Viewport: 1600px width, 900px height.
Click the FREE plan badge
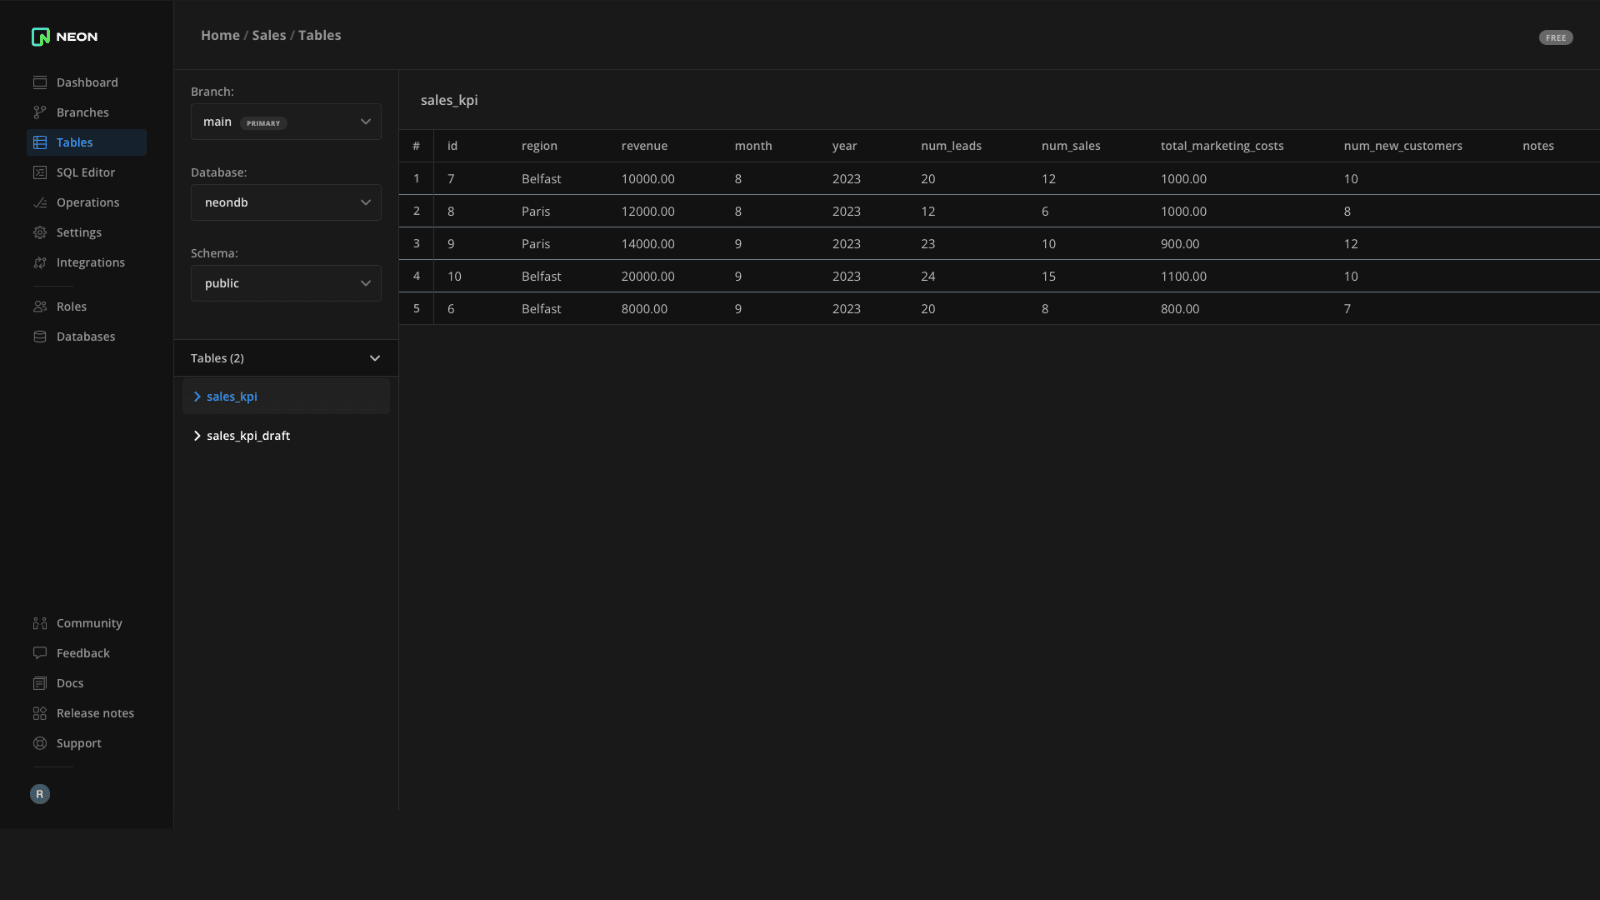click(x=1556, y=38)
